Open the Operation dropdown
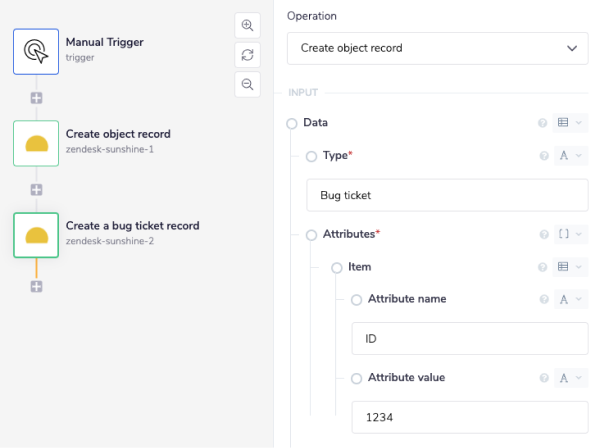 438,48
